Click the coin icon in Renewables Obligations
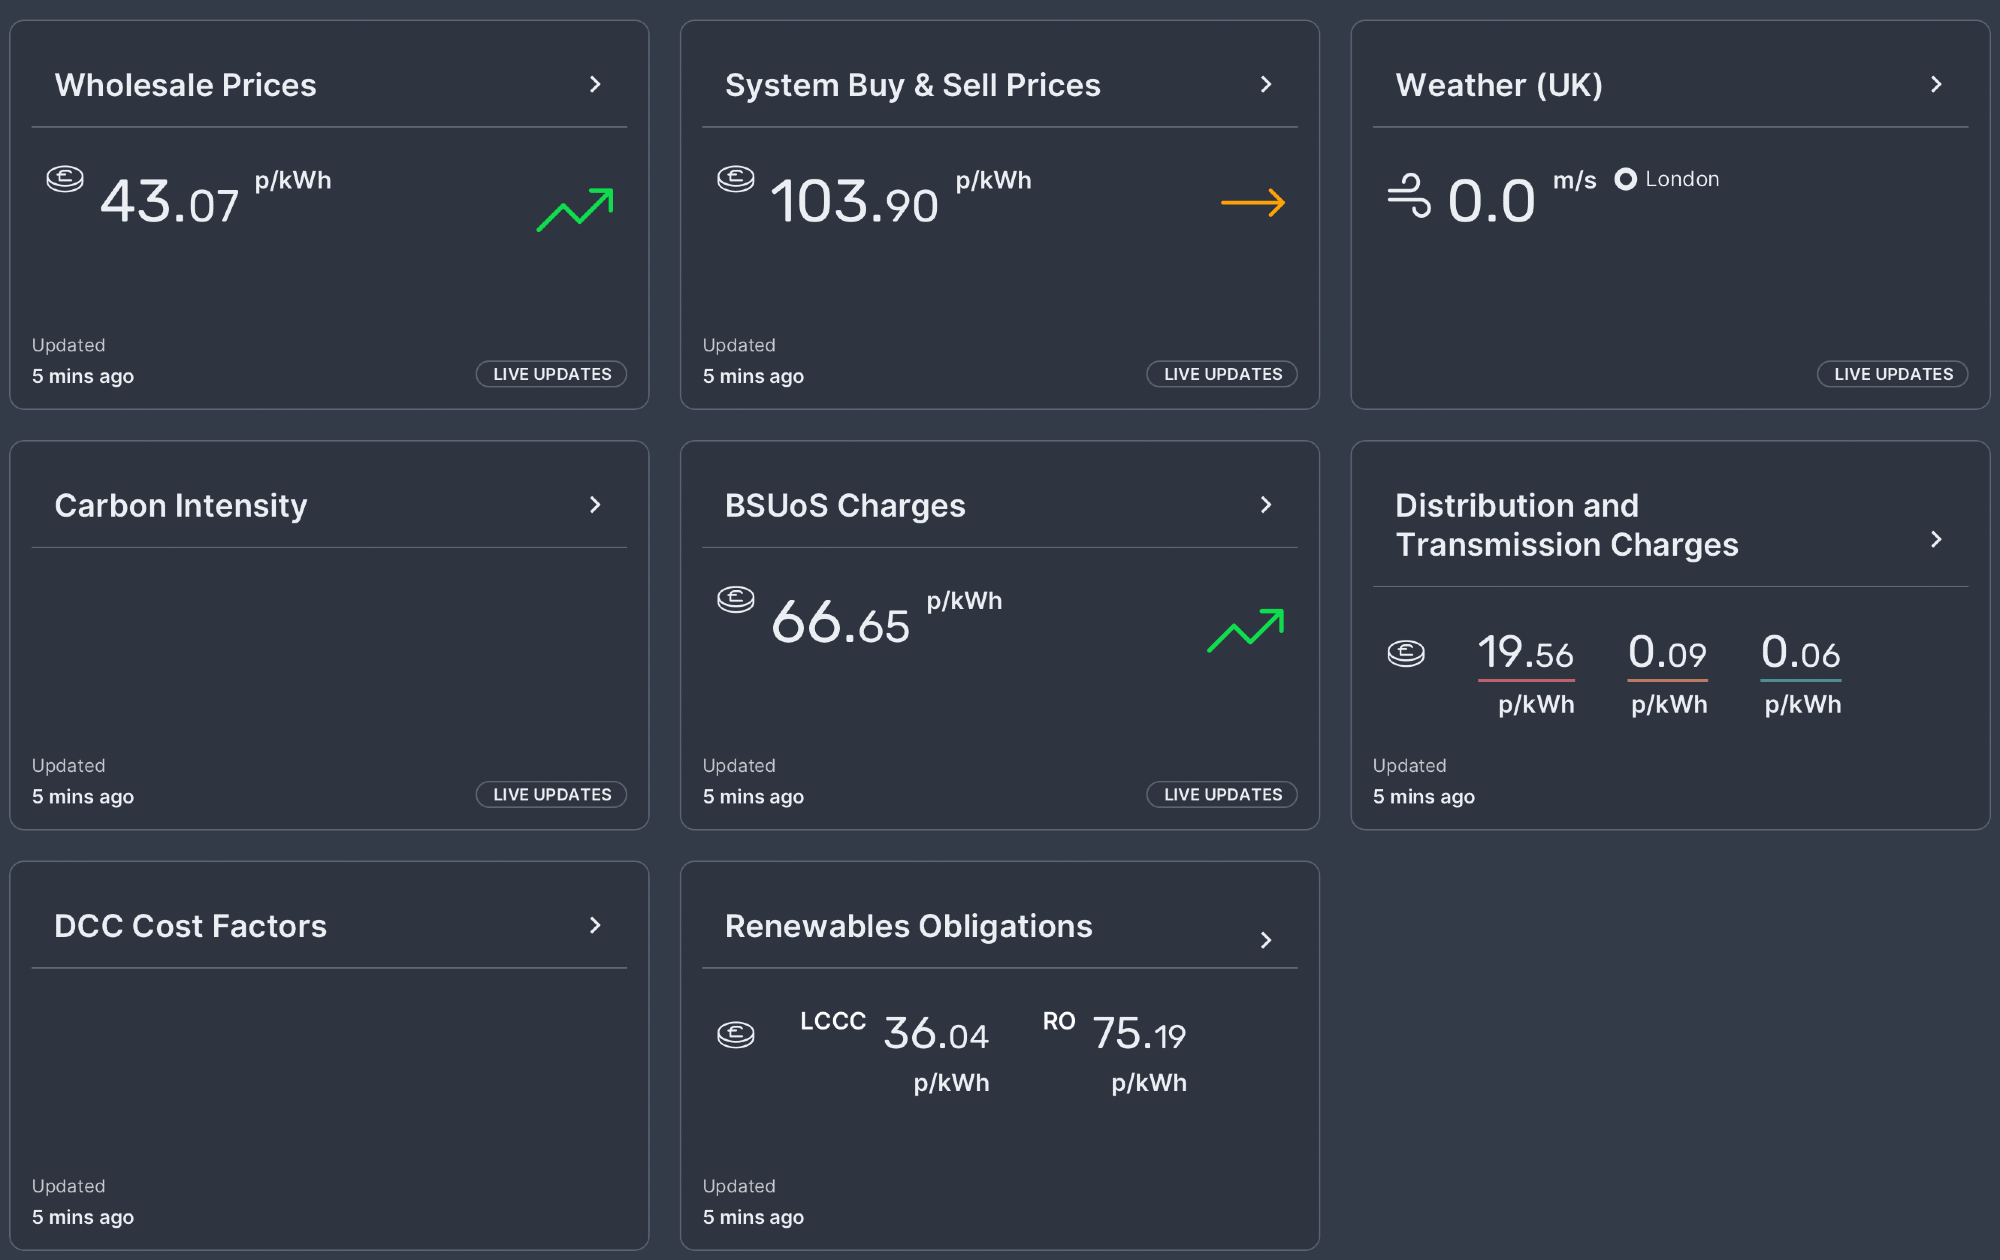Screen dimensions: 2000x1260 (735, 1034)
